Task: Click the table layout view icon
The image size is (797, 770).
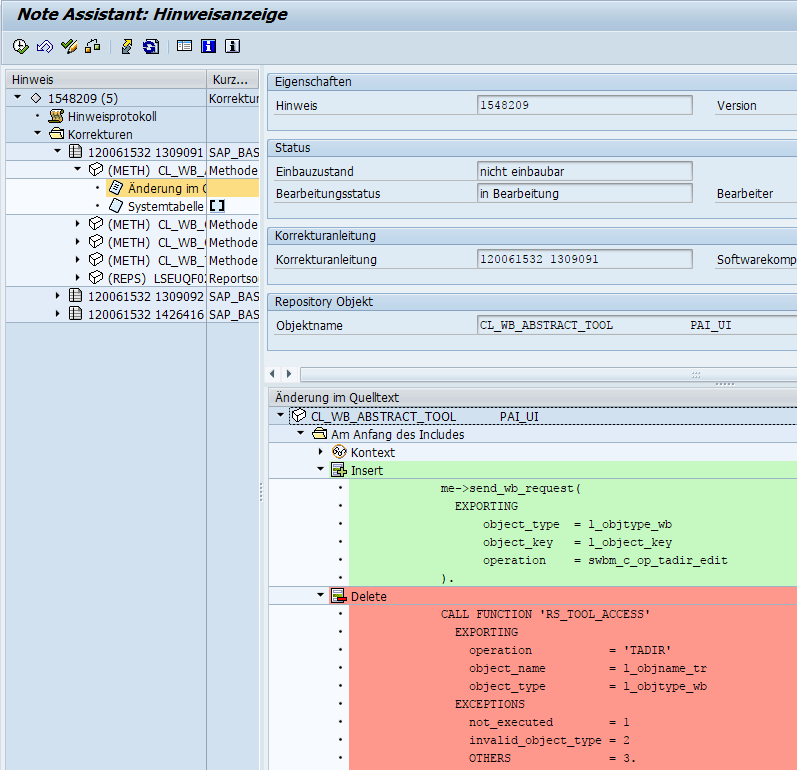Action: (184, 46)
